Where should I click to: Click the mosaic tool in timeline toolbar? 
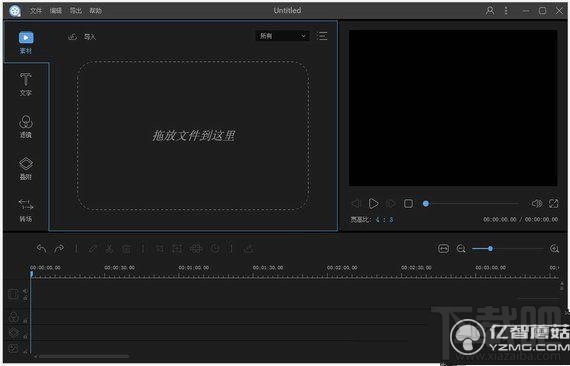tap(196, 249)
